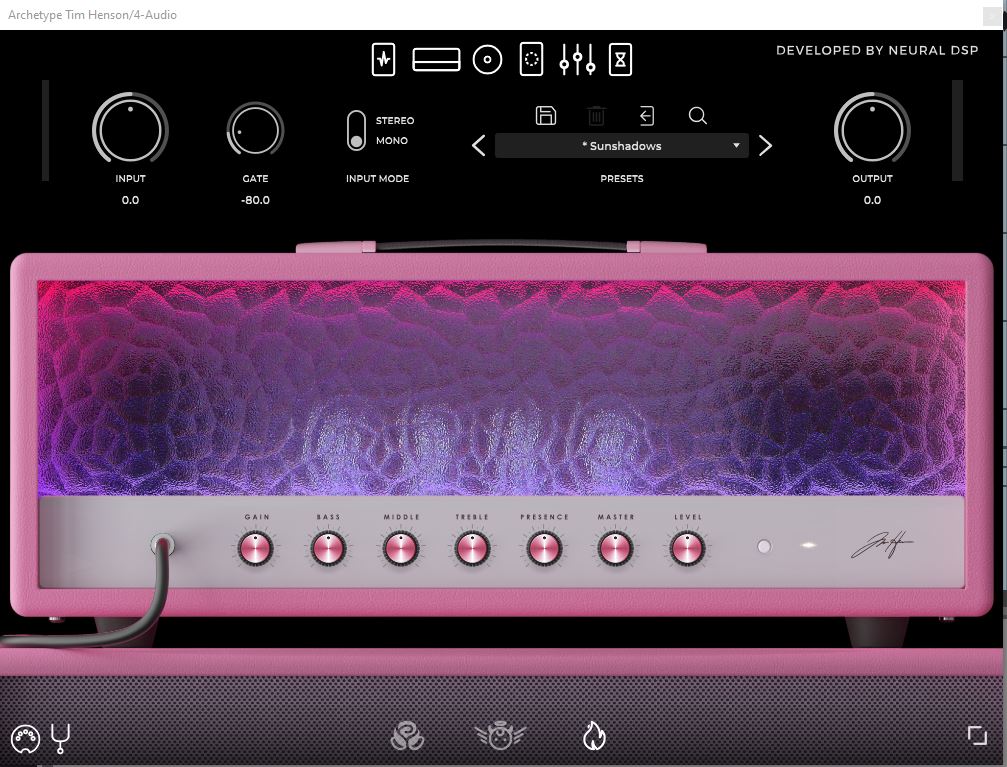The height and width of the screenshot is (767, 1007).
Task: Open the post-effects pedal section icon
Action: coord(531,60)
